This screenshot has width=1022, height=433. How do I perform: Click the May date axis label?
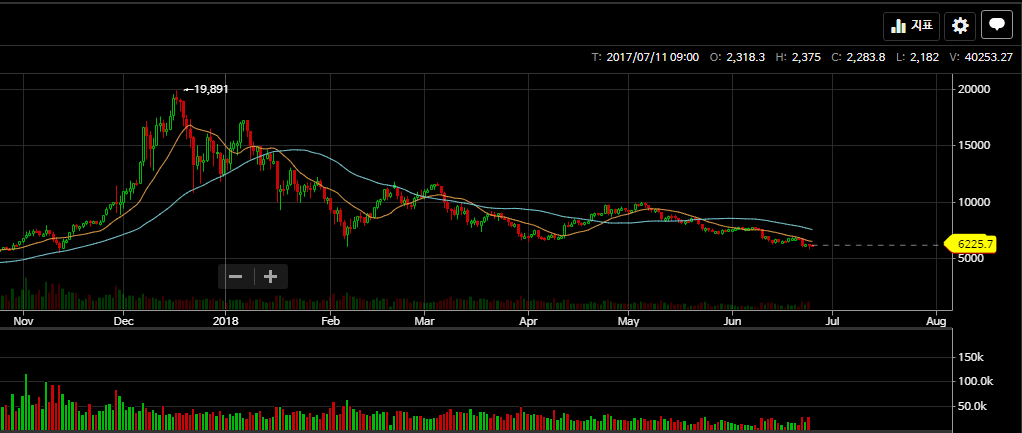click(x=629, y=321)
